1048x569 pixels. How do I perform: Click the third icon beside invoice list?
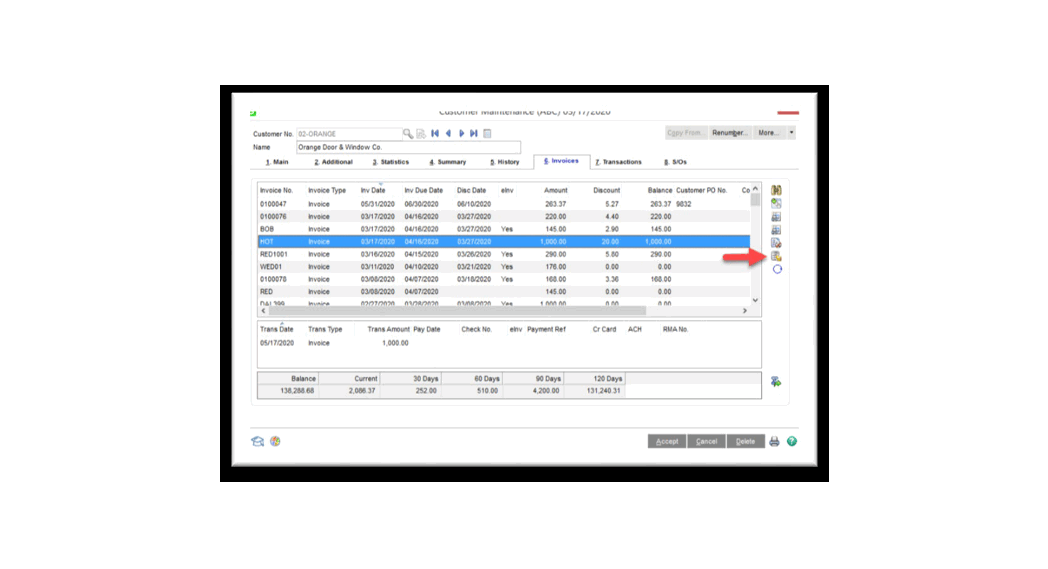pos(776,217)
